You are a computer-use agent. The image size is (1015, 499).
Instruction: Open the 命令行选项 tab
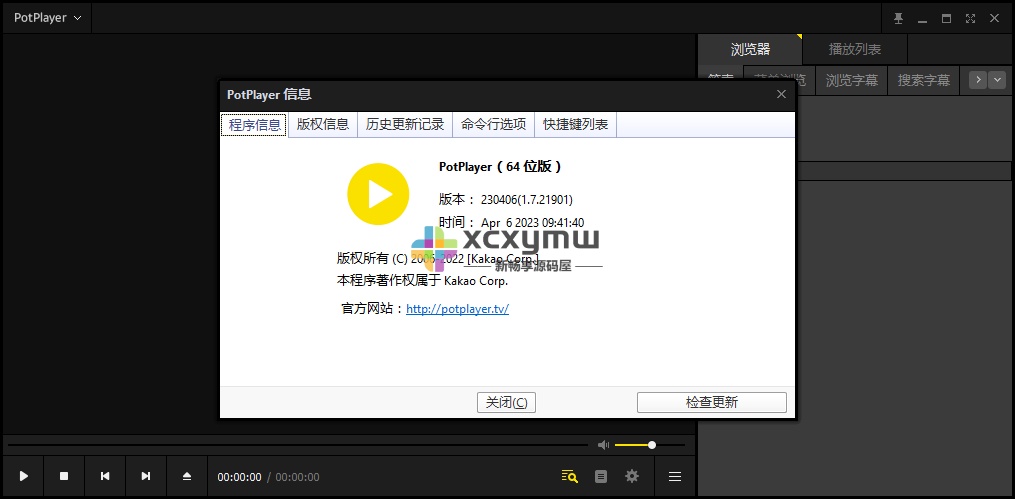pos(493,125)
